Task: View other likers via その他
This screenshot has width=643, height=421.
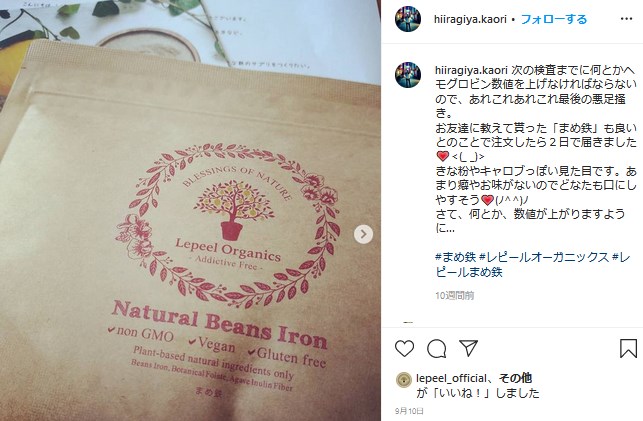Action: (x=515, y=378)
